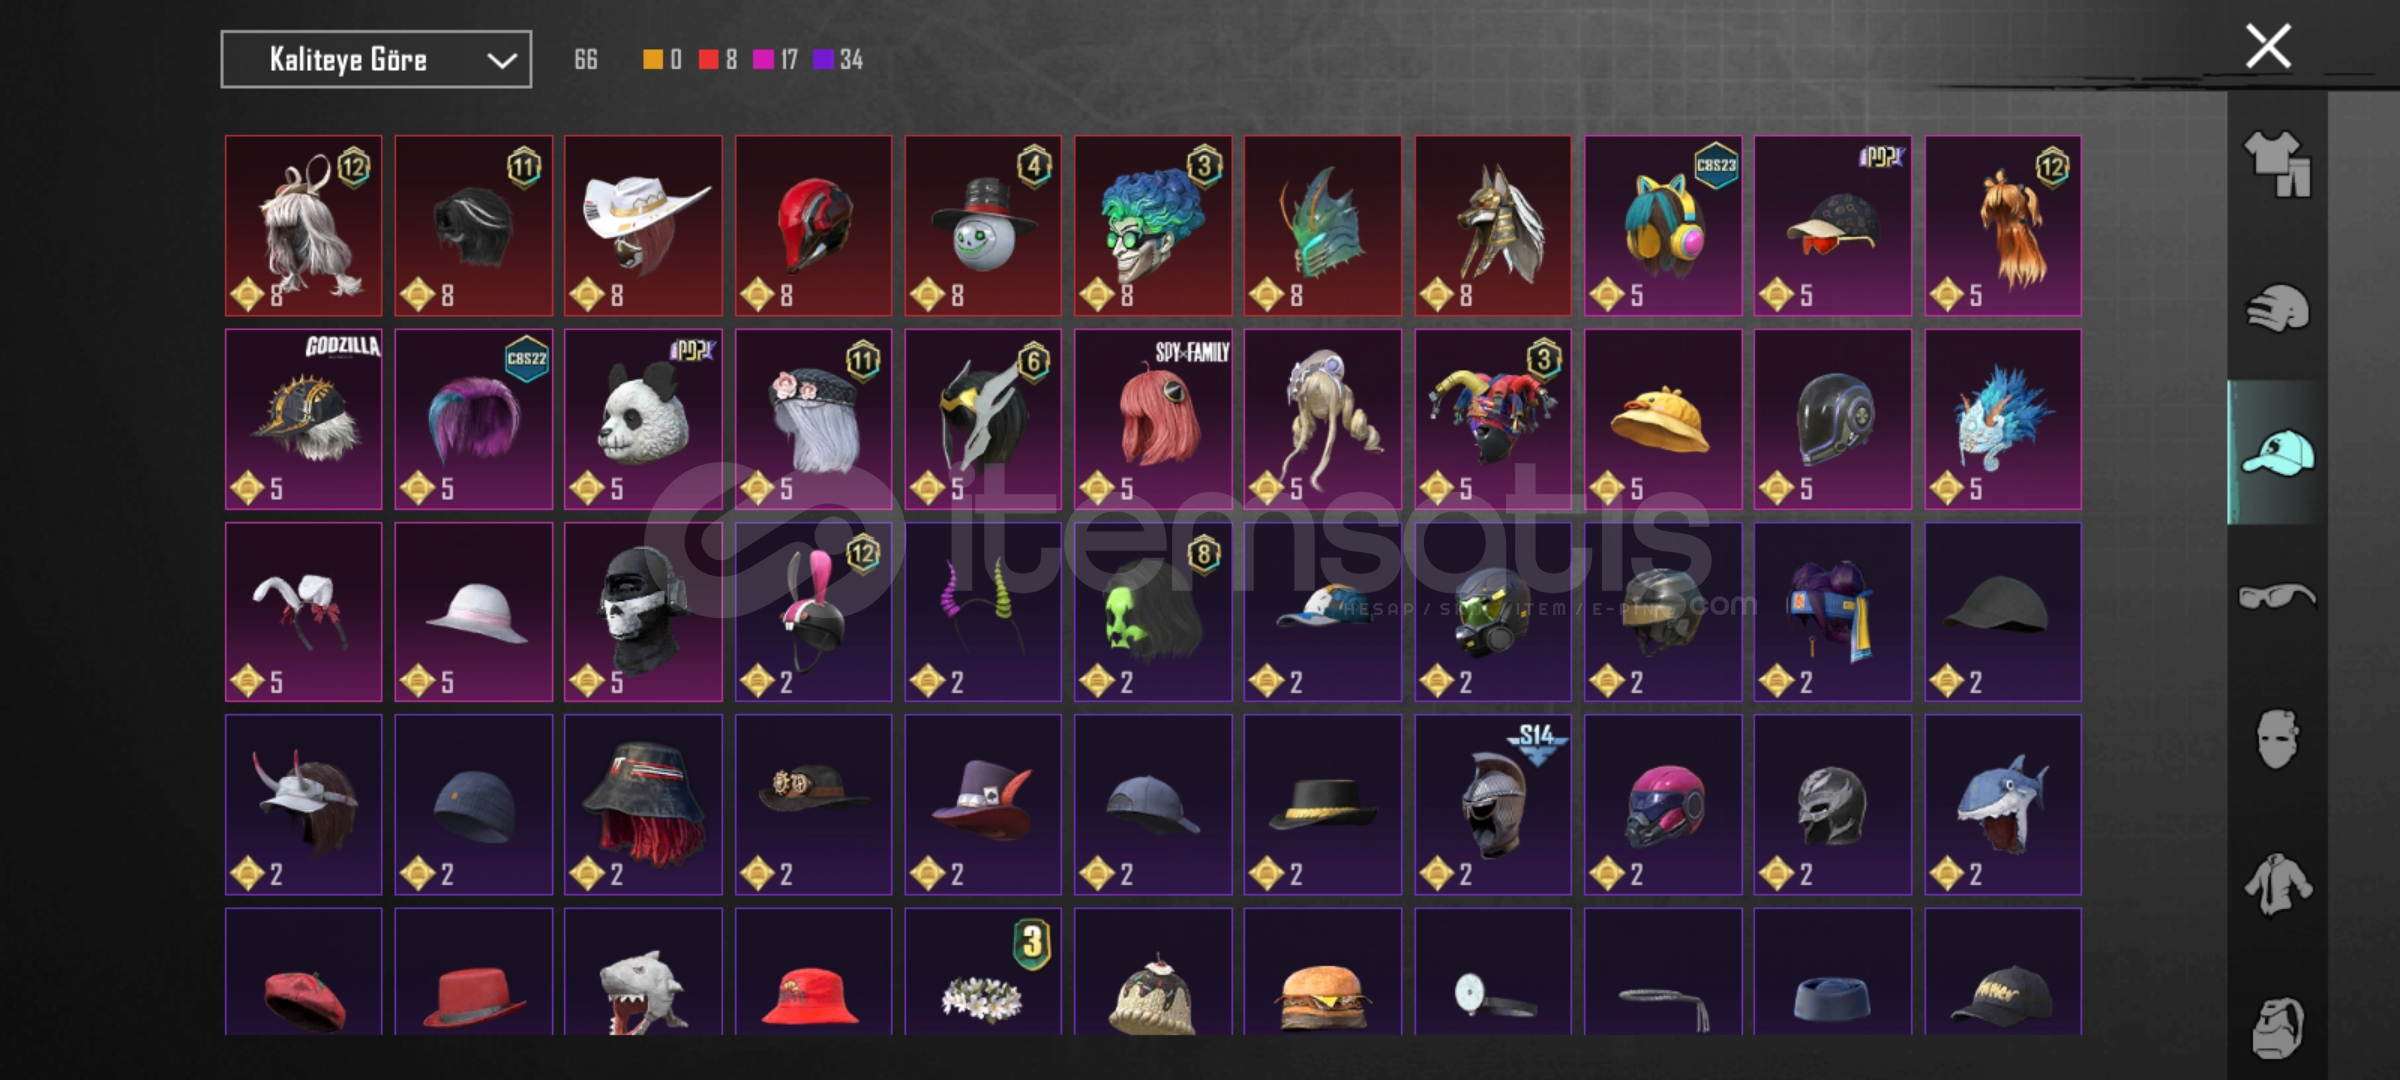Pick the SPY×FAMILY pink hair item
This screenshot has width=2400, height=1080.
(x=1153, y=419)
